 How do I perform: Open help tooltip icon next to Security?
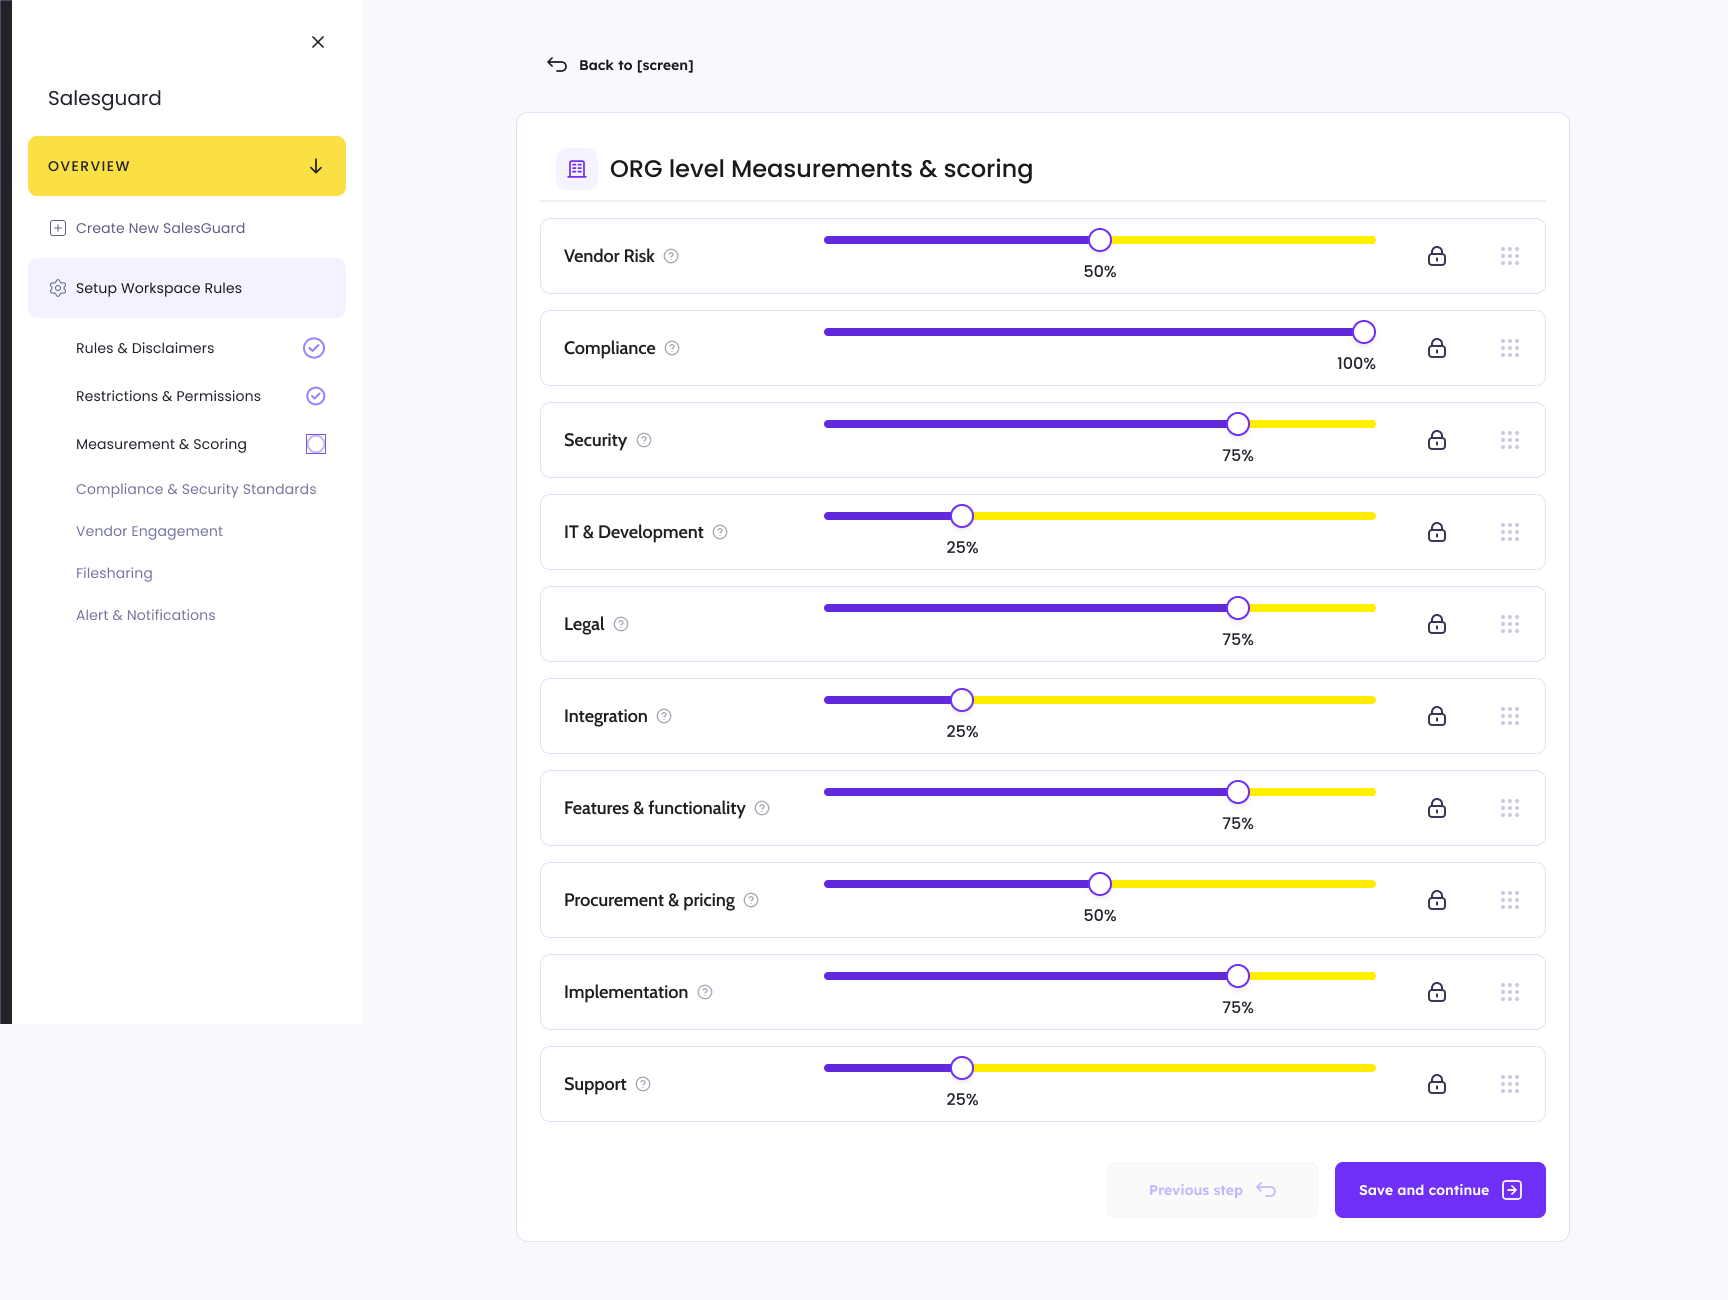[644, 440]
